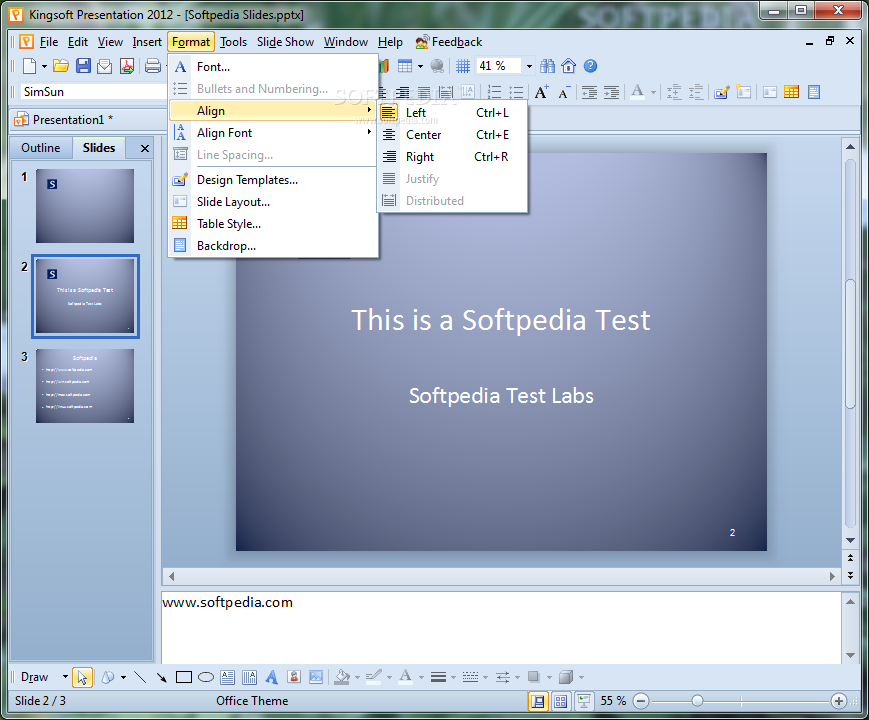This screenshot has height=720, width=869.
Task: Open Table Style... menu entry
Action: [274, 224]
